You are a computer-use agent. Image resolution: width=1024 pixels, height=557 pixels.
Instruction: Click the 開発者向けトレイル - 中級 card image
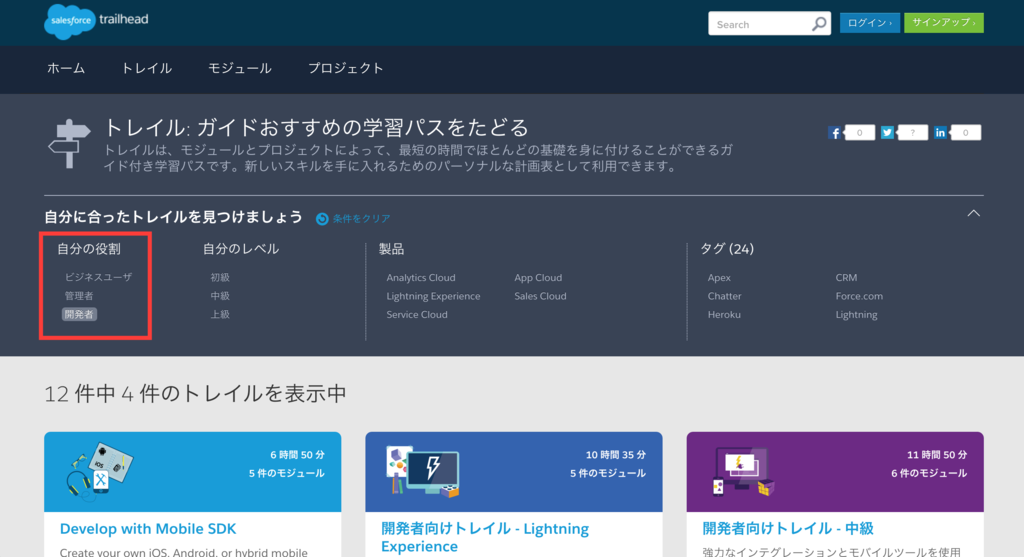[x=743, y=471]
